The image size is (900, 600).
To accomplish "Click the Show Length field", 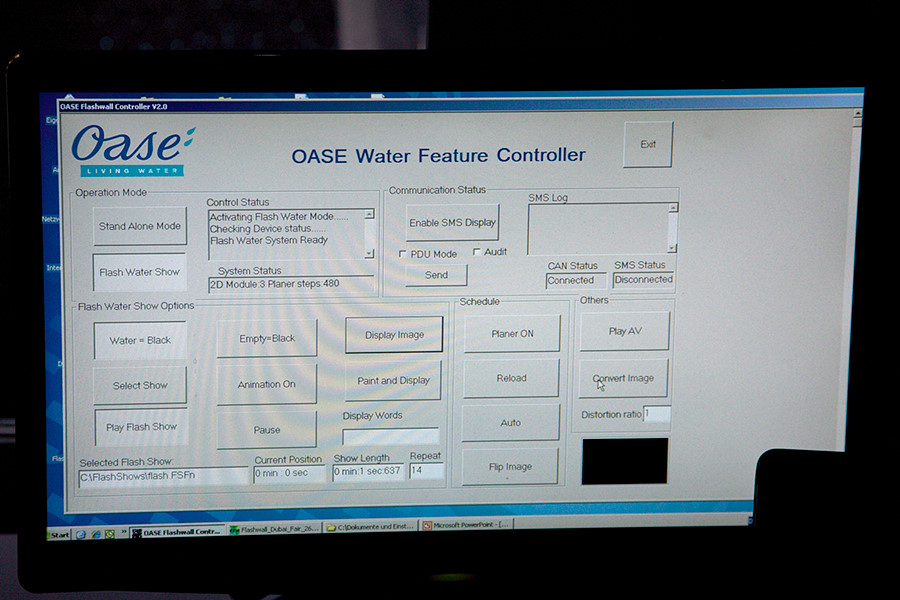I will (x=367, y=471).
